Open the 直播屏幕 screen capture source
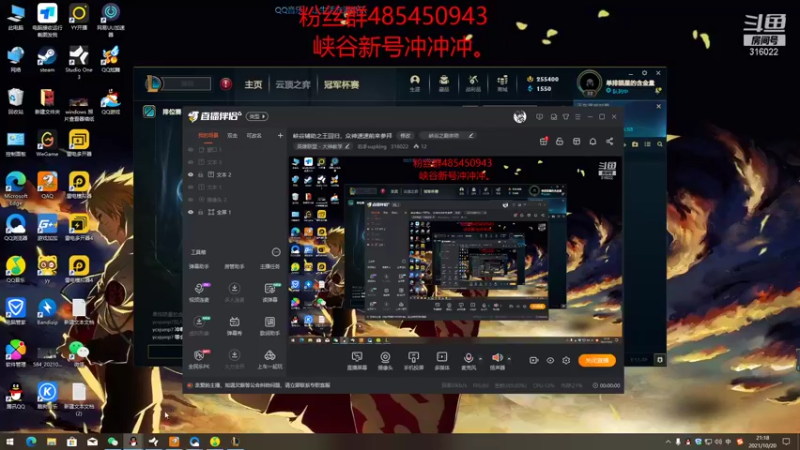This screenshot has width=800, height=450. [357, 360]
